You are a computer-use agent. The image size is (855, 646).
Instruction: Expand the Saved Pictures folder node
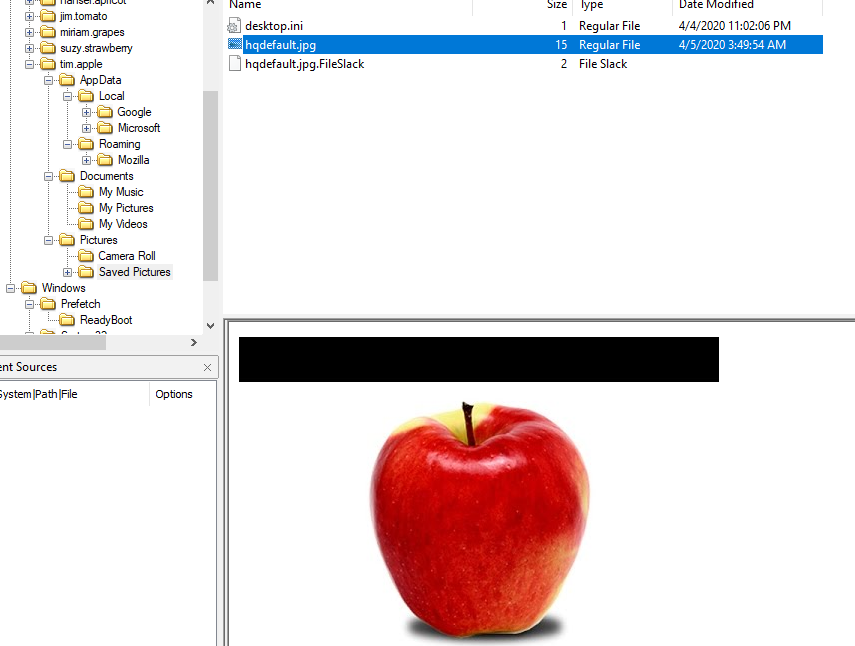pyautogui.click(x=68, y=272)
